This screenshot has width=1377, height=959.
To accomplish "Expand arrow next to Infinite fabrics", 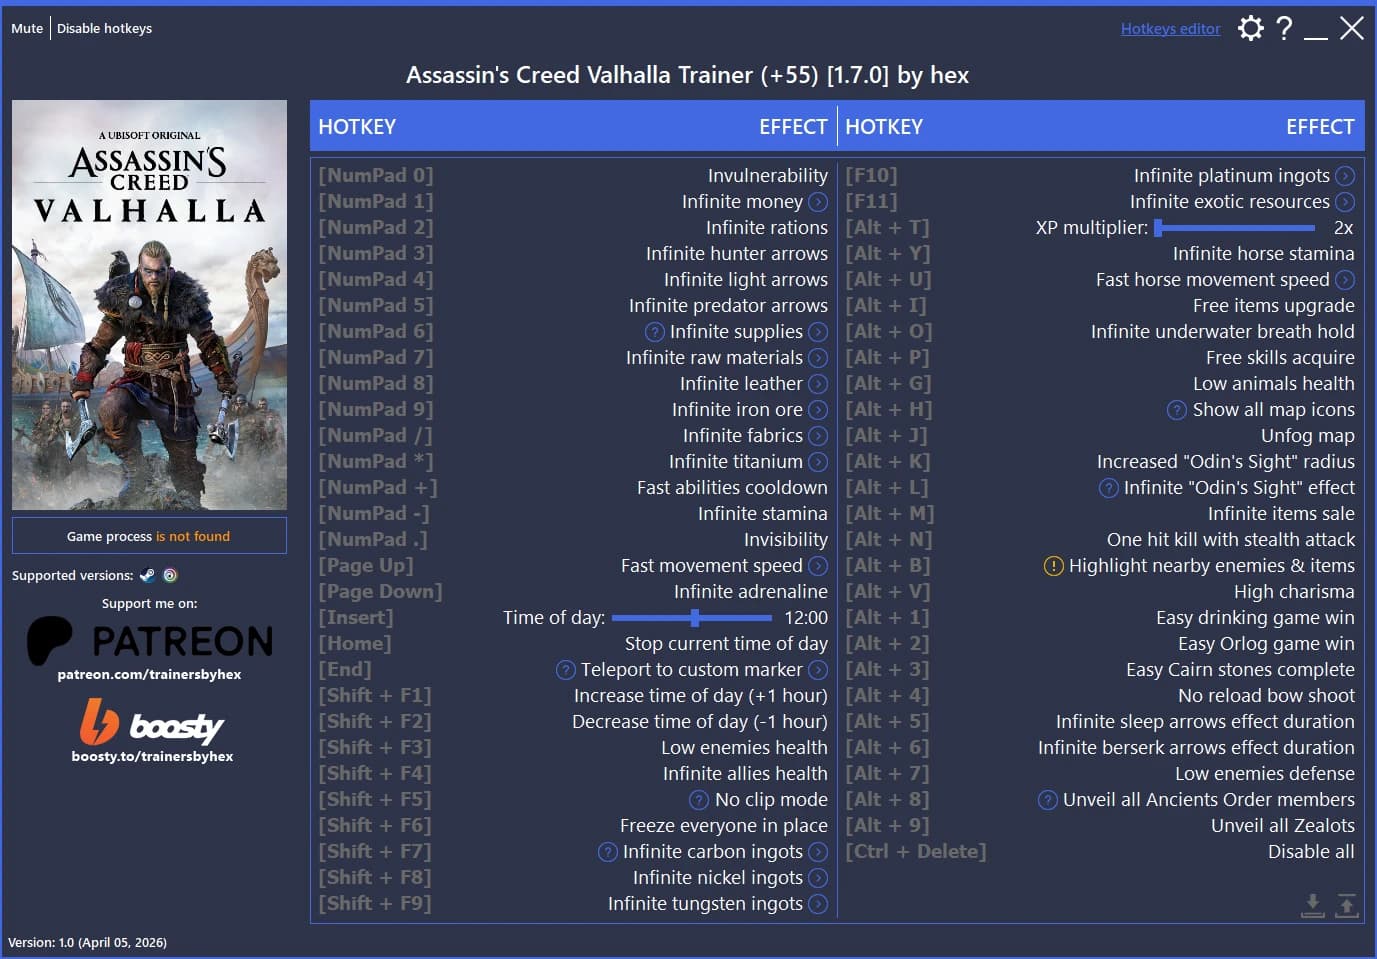I will point(818,436).
